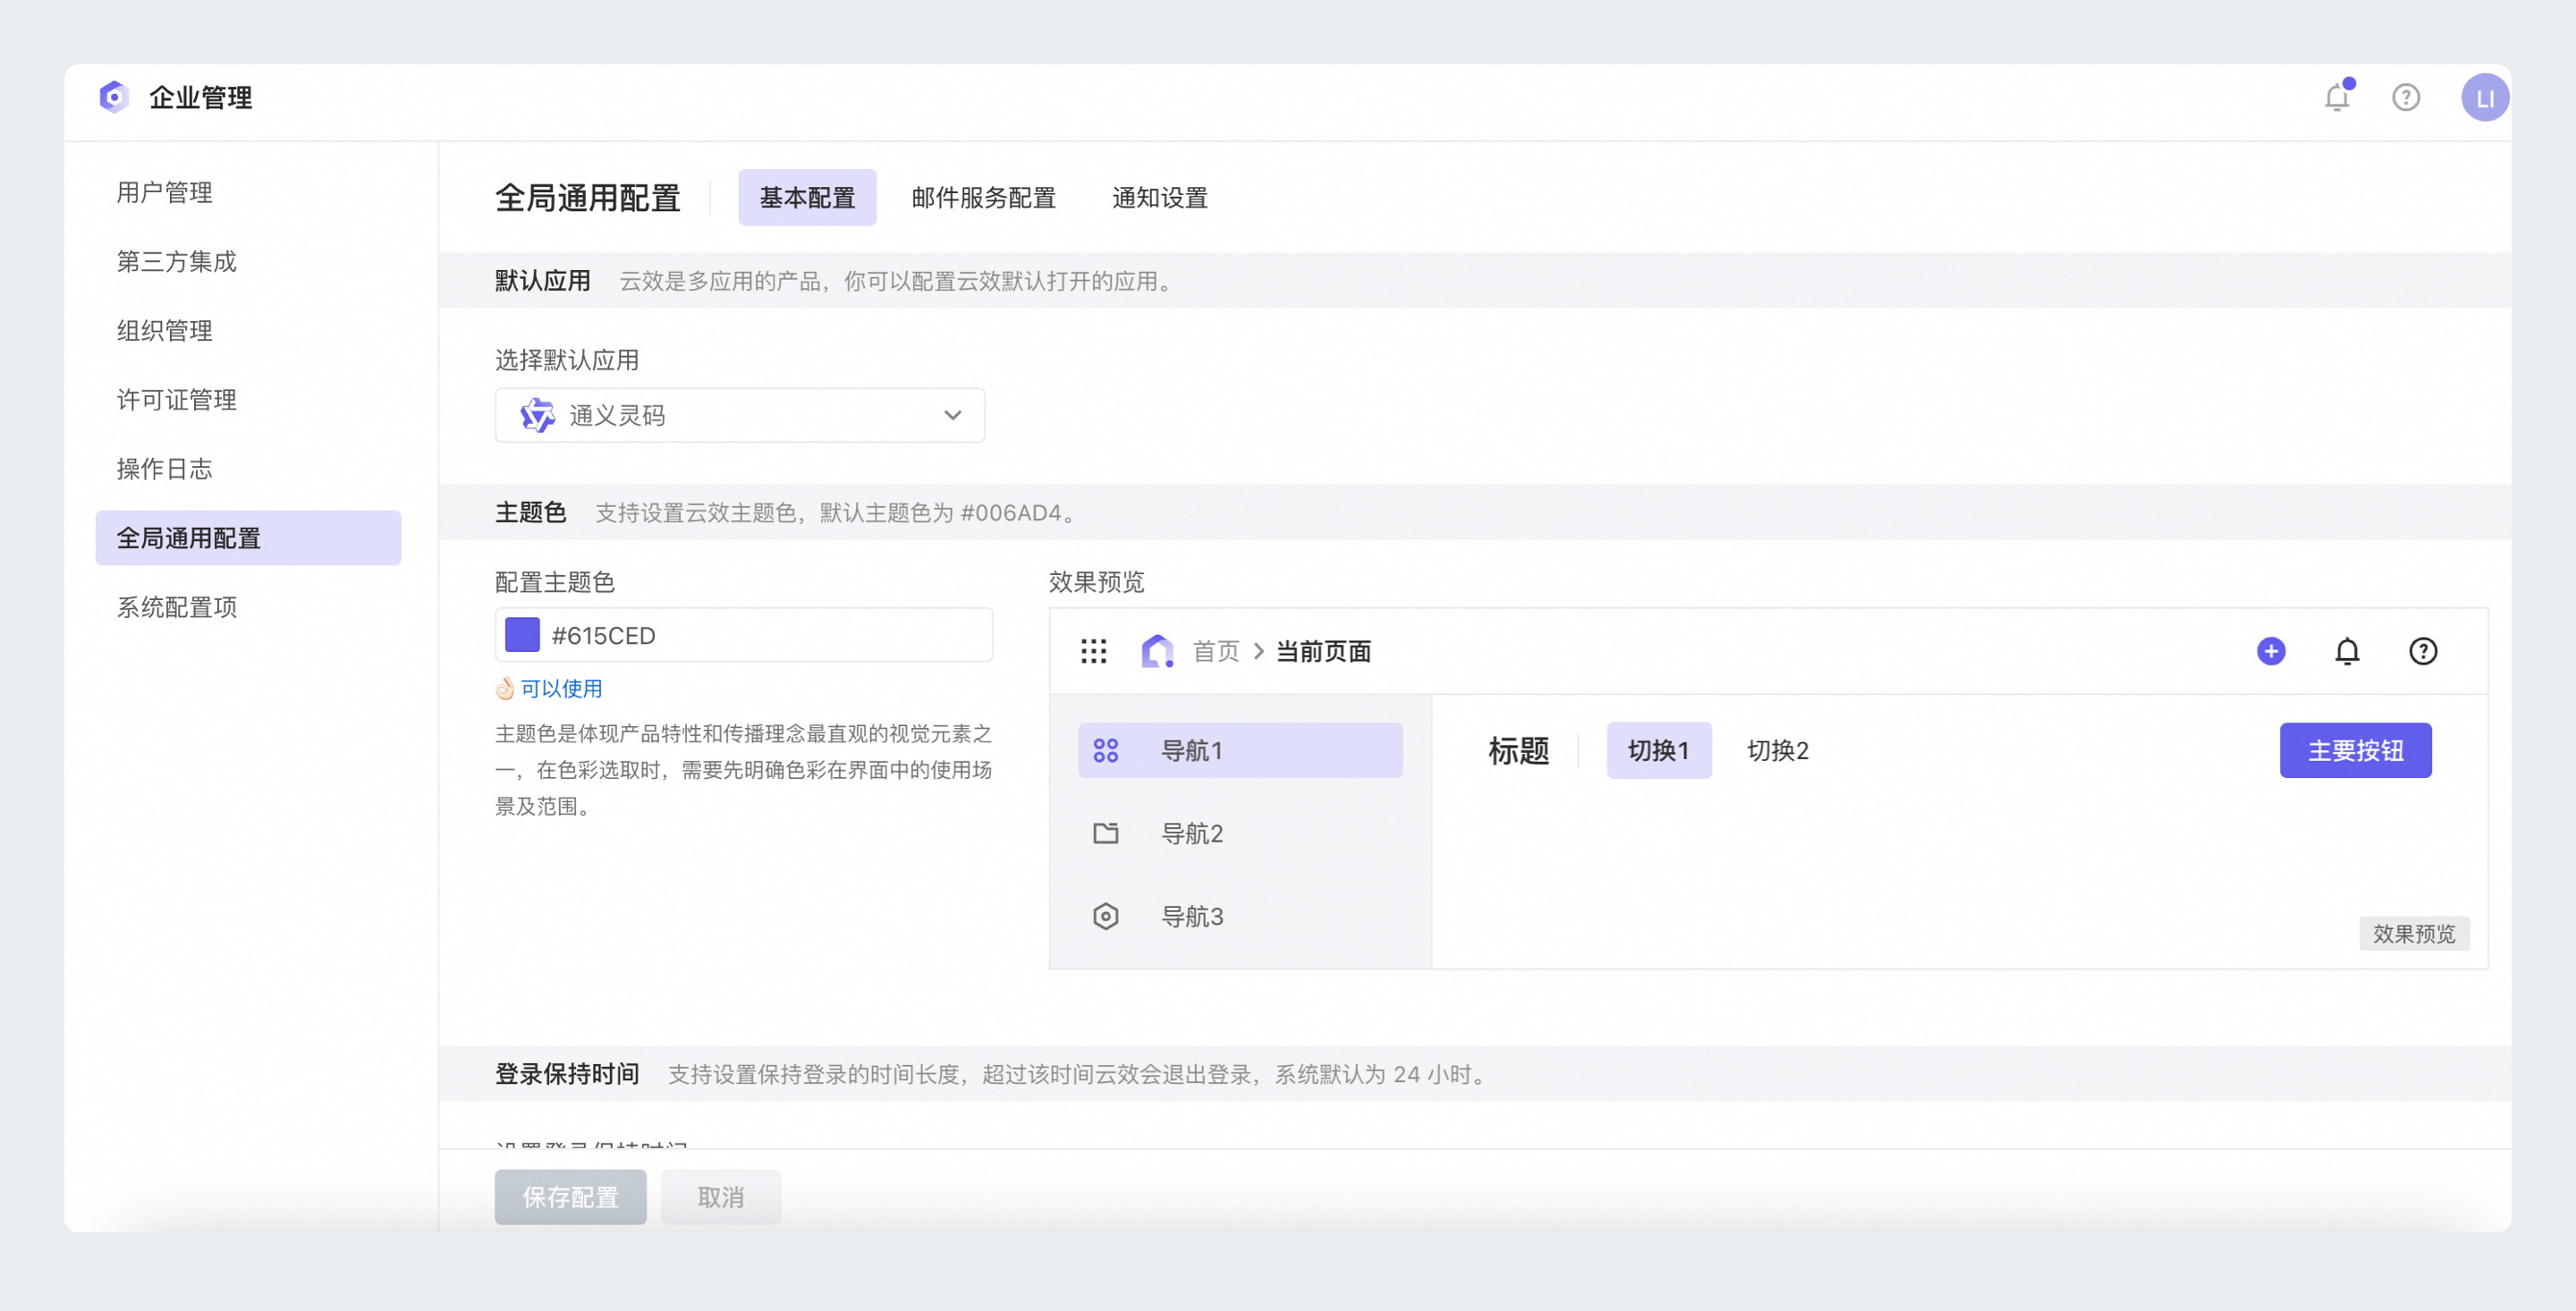This screenshot has width=2576, height=1311.
Task: Switch to the 邮件服务配置 tab
Action: [984, 198]
